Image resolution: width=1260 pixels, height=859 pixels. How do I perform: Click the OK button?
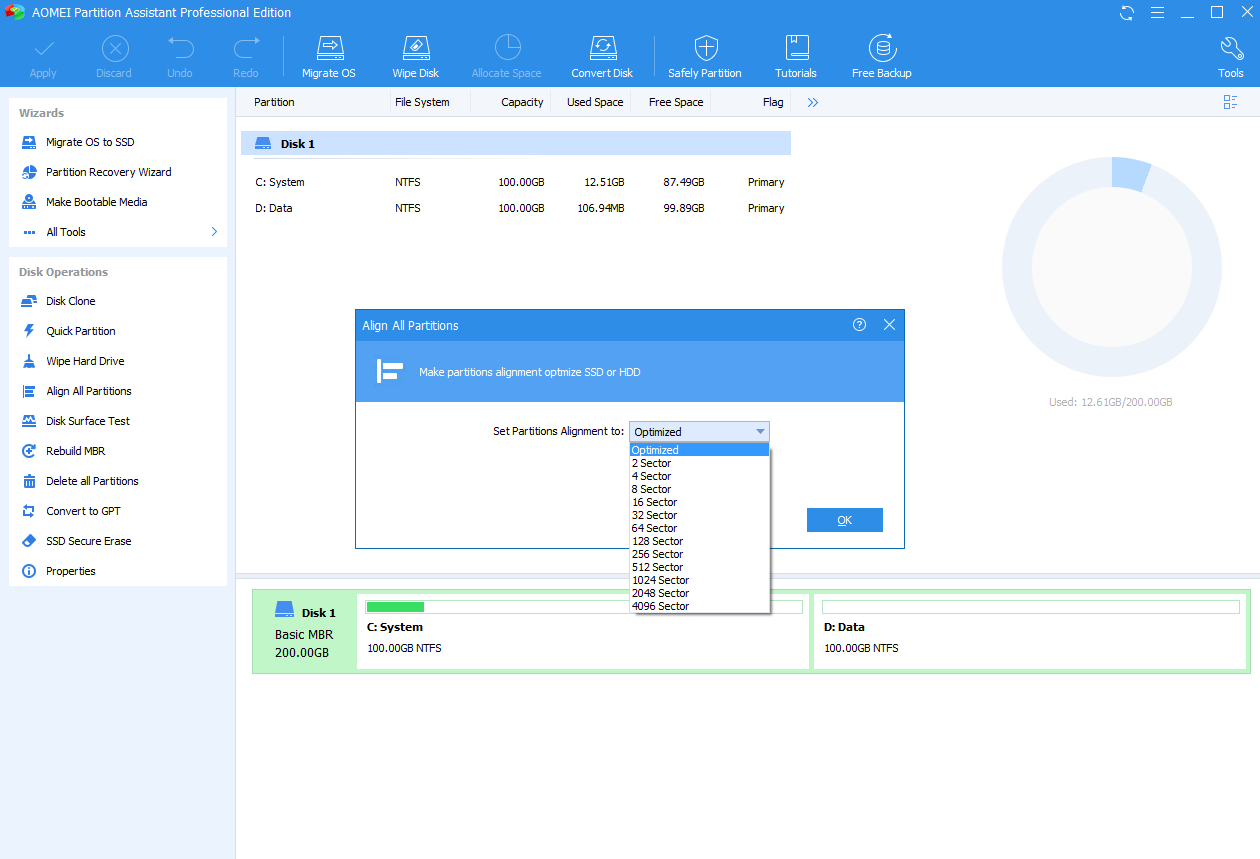coord(844,520)
